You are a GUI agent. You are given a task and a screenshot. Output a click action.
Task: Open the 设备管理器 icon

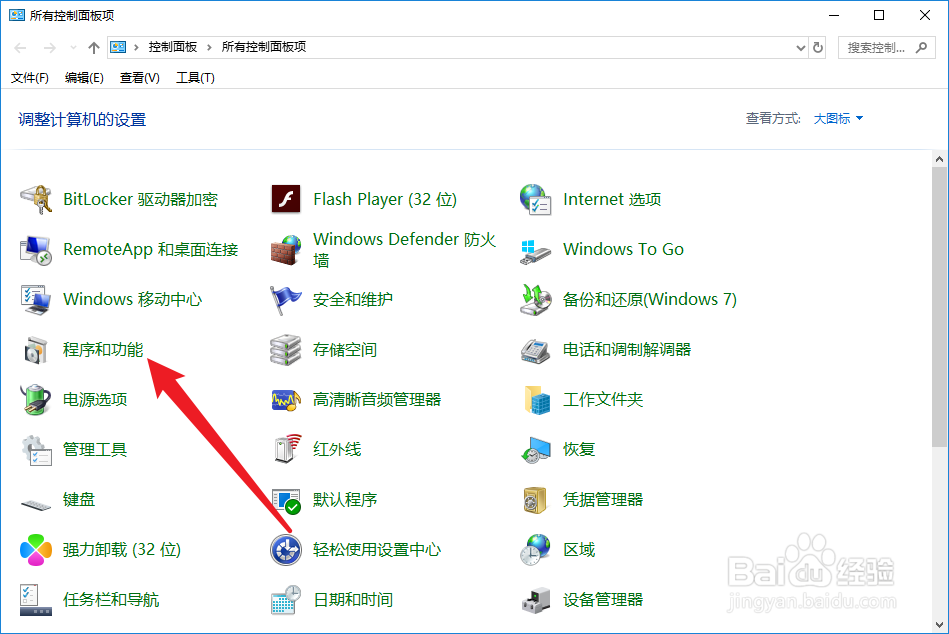tap(536, 601)
